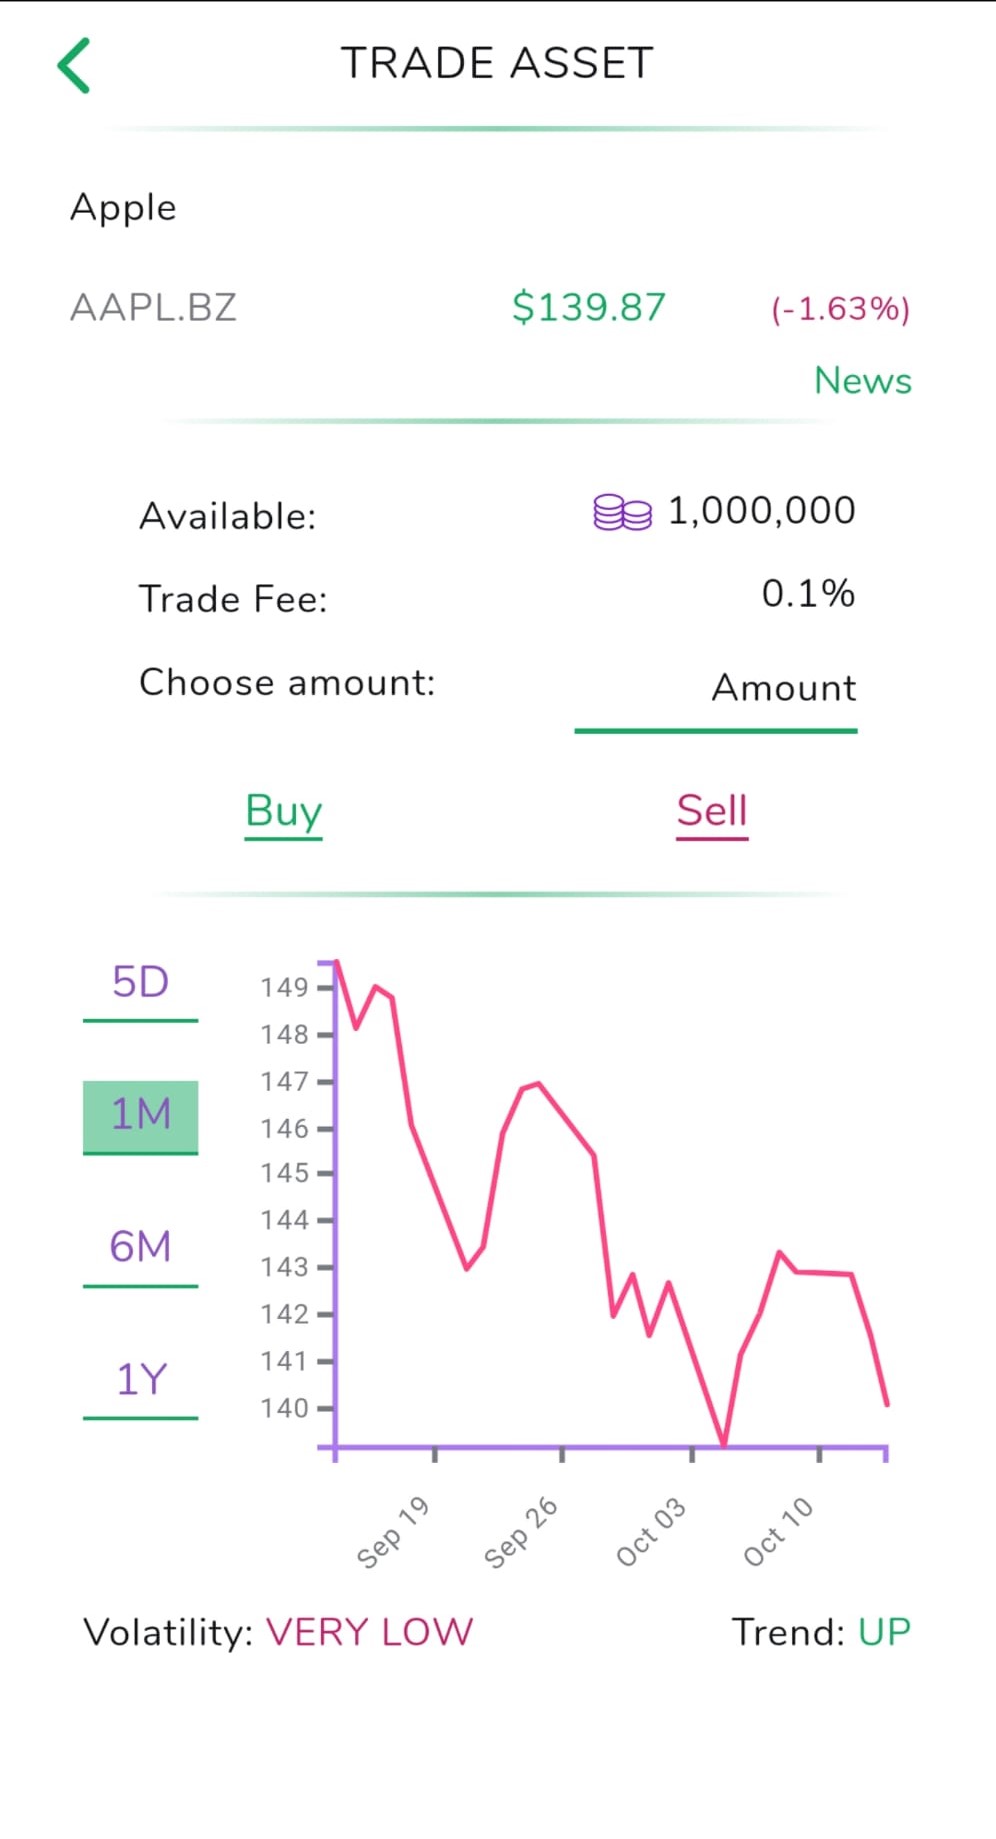Tap the -1.63% change indicator
Image resolution: width=996 pixels, height=1839 pixels.
pyautogui.click(x=840, y=309)
